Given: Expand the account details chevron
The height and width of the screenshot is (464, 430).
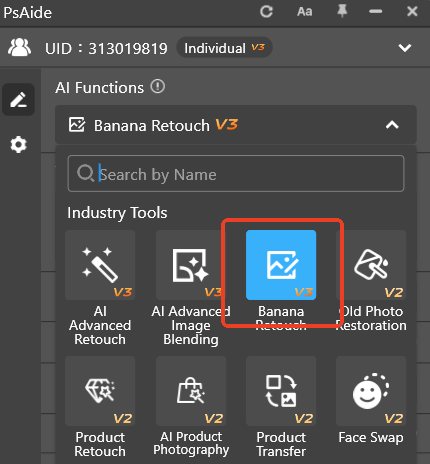Looking at the screenshot, I should pyautogui.click(x=405, y=48).
